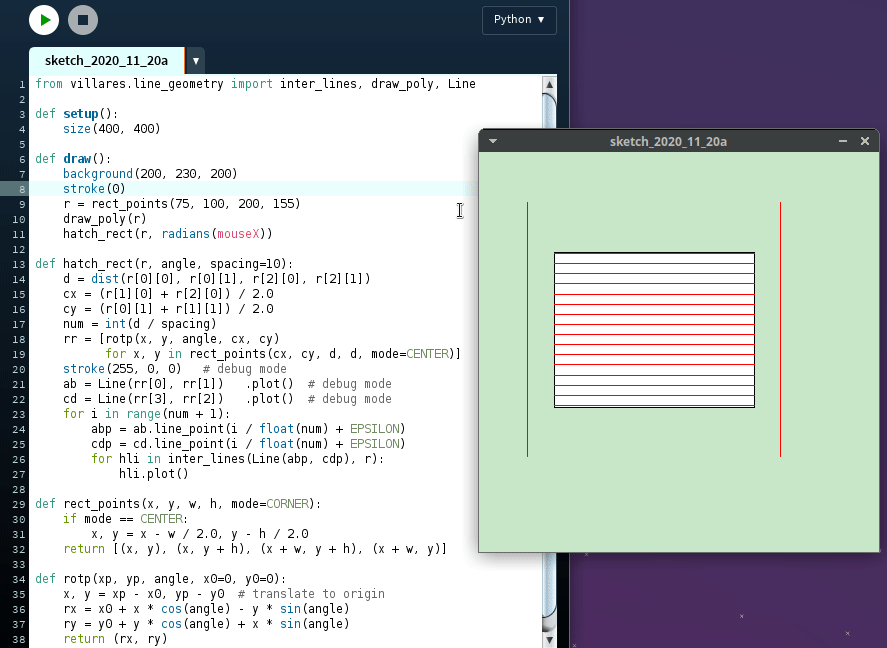Image resolution: width=887 pixels, height=648 pixels.
Task: Open the sketch window menu arrow
Action: (x=492, y=141)
